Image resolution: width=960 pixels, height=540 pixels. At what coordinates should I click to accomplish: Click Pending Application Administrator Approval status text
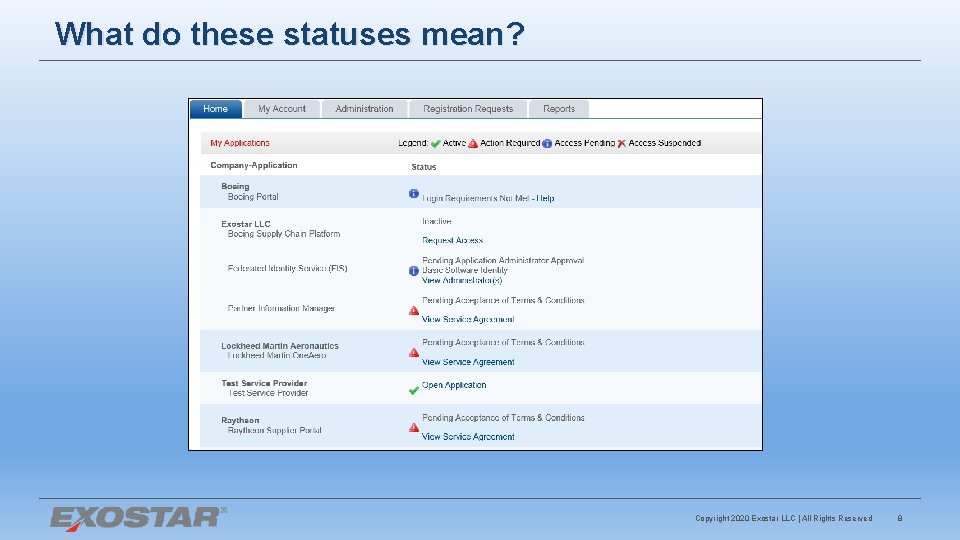pyautogui.click(x=503, y=261)
